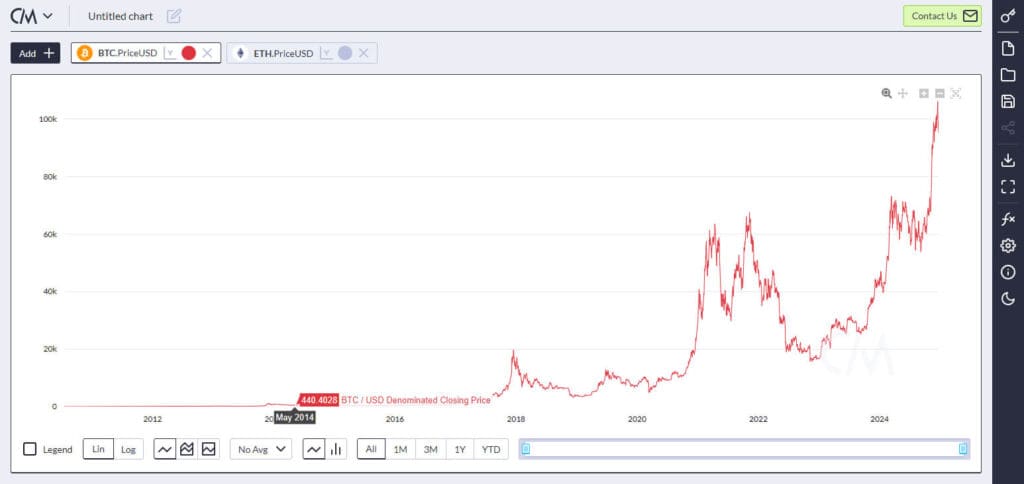The height and width of the screenshot is (484, 1024).
Task: Toggle dark mode with moon icon
Action: pos(1008,299)
